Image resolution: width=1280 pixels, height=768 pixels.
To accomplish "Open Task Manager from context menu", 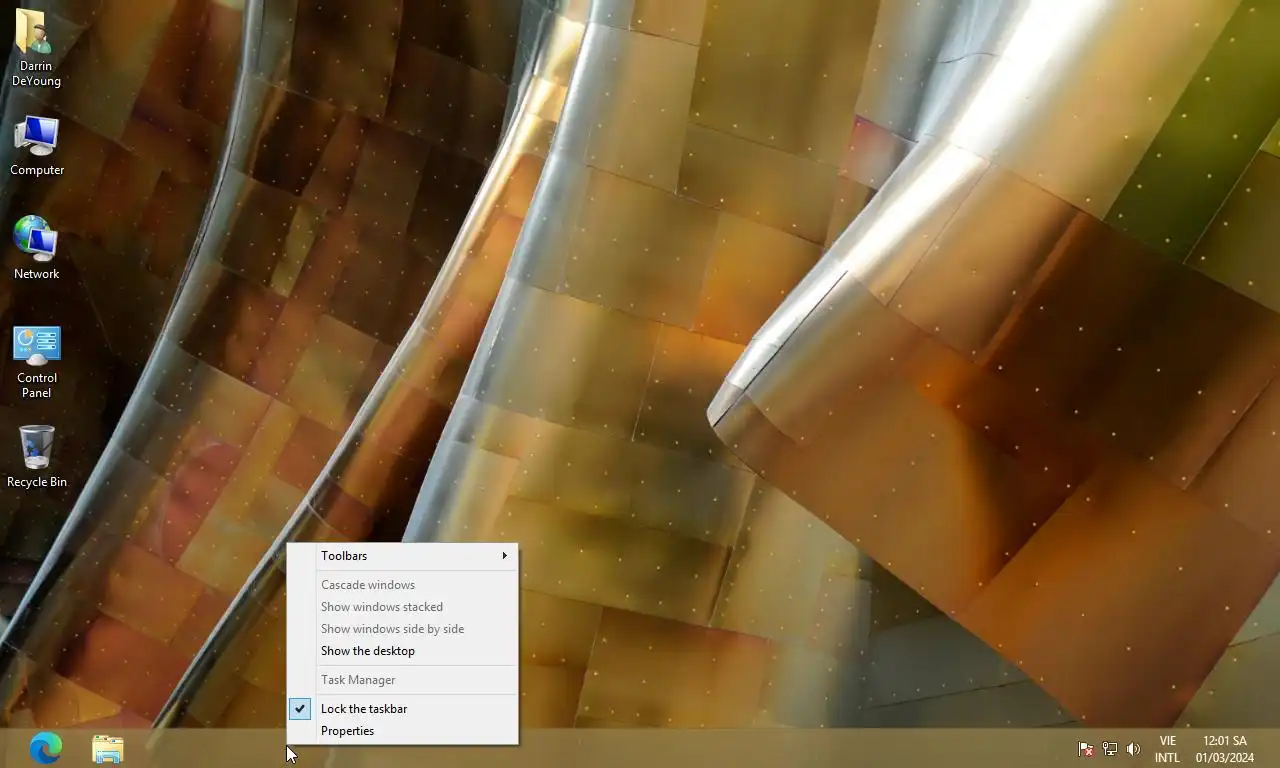I will (x=403, y=680).
